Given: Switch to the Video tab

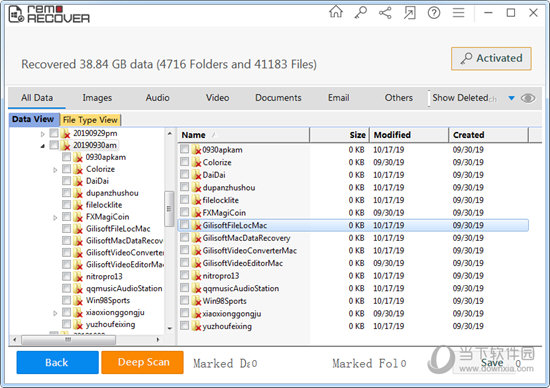Looking at the screenshot, I should [217, 98].
